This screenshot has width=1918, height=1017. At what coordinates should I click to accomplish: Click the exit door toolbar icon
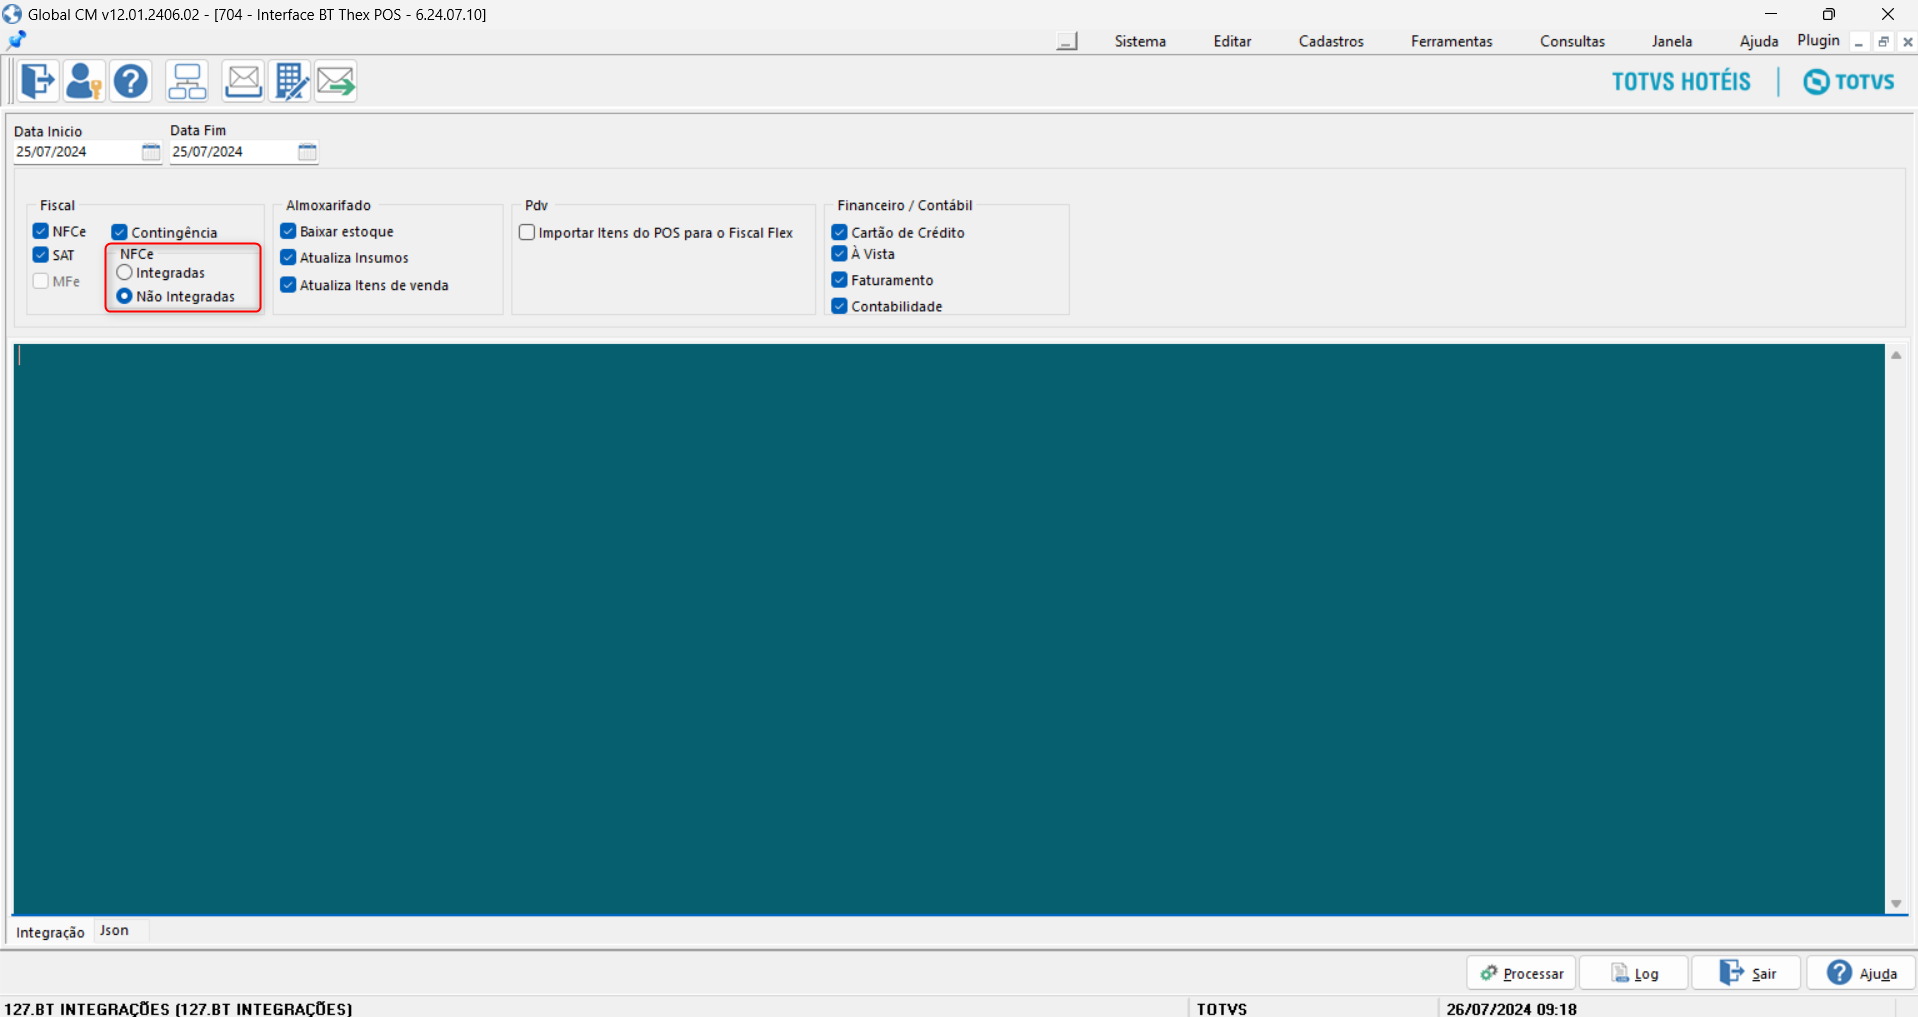pyautogui.click(x=37, y=81)
